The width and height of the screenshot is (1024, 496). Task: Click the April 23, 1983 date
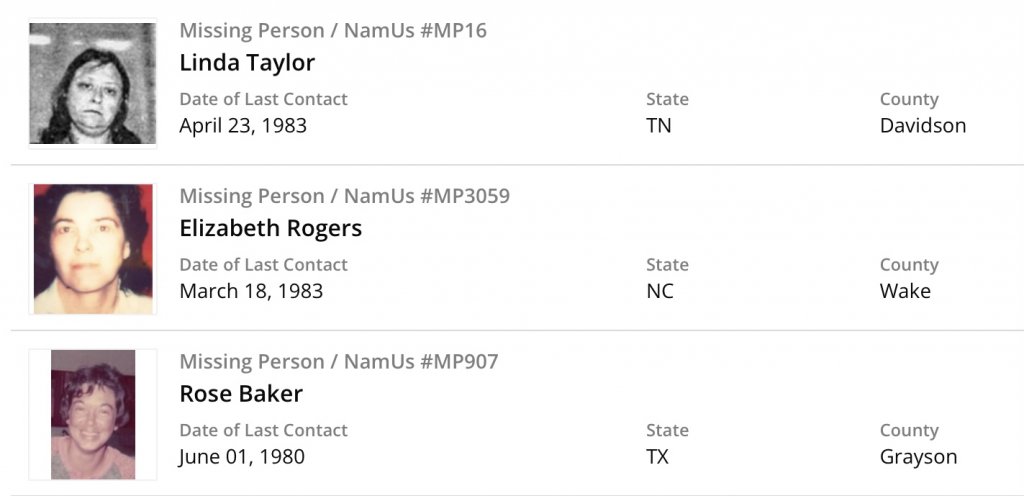coord(243,126)
